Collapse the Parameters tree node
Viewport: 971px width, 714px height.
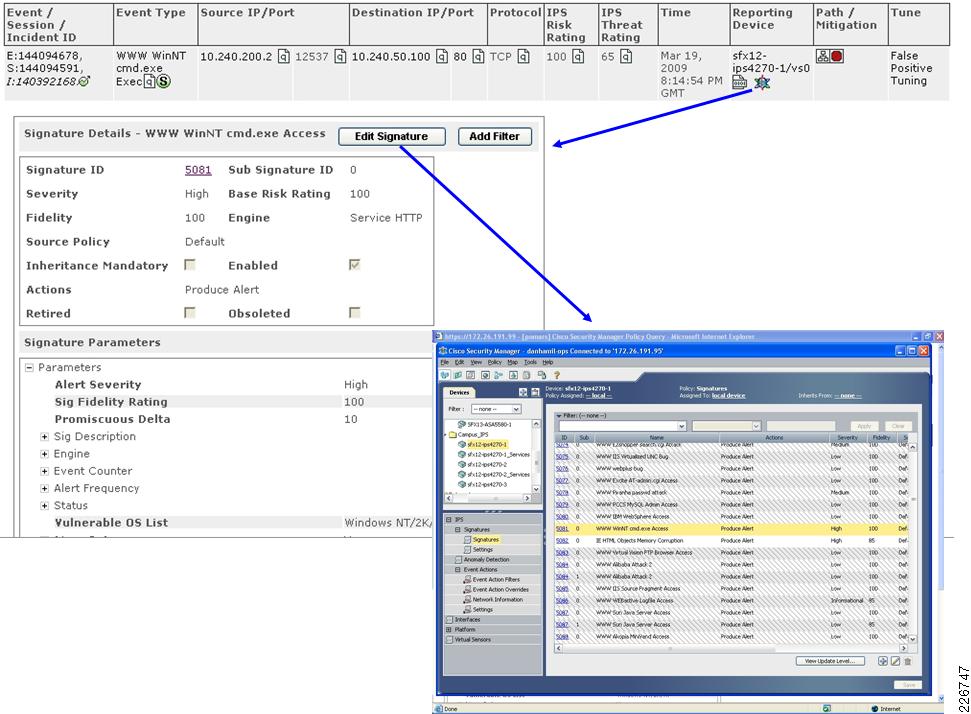tap(29, 367)
